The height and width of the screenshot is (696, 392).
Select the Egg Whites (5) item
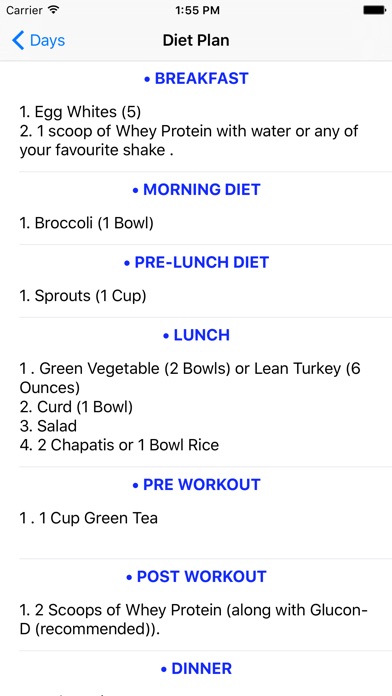pyautogui.click(x=80, y=112)
